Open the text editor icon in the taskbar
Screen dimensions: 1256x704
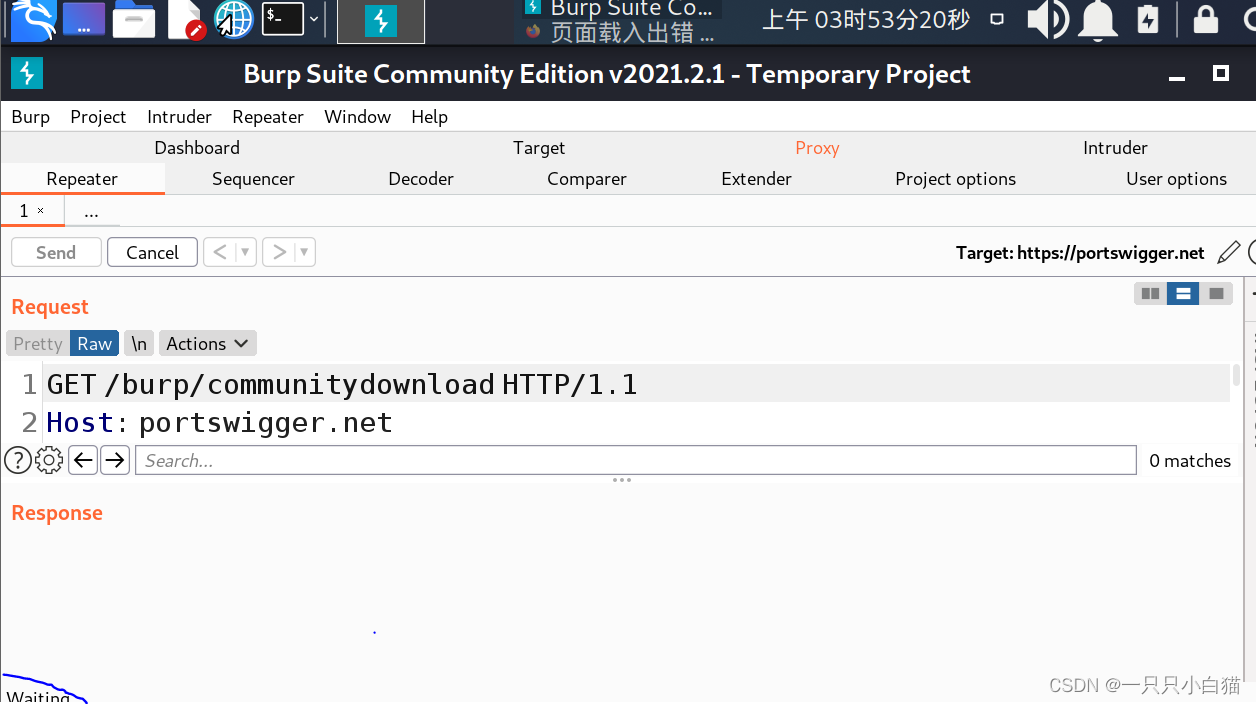coord(186,20)
